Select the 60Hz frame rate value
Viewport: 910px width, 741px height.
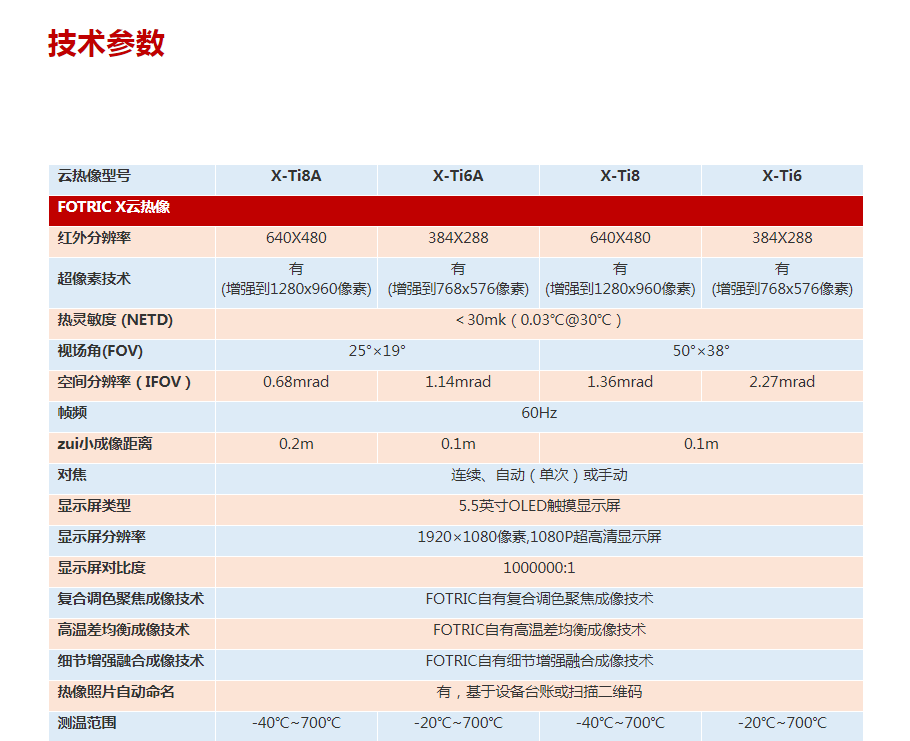(539, 413)
